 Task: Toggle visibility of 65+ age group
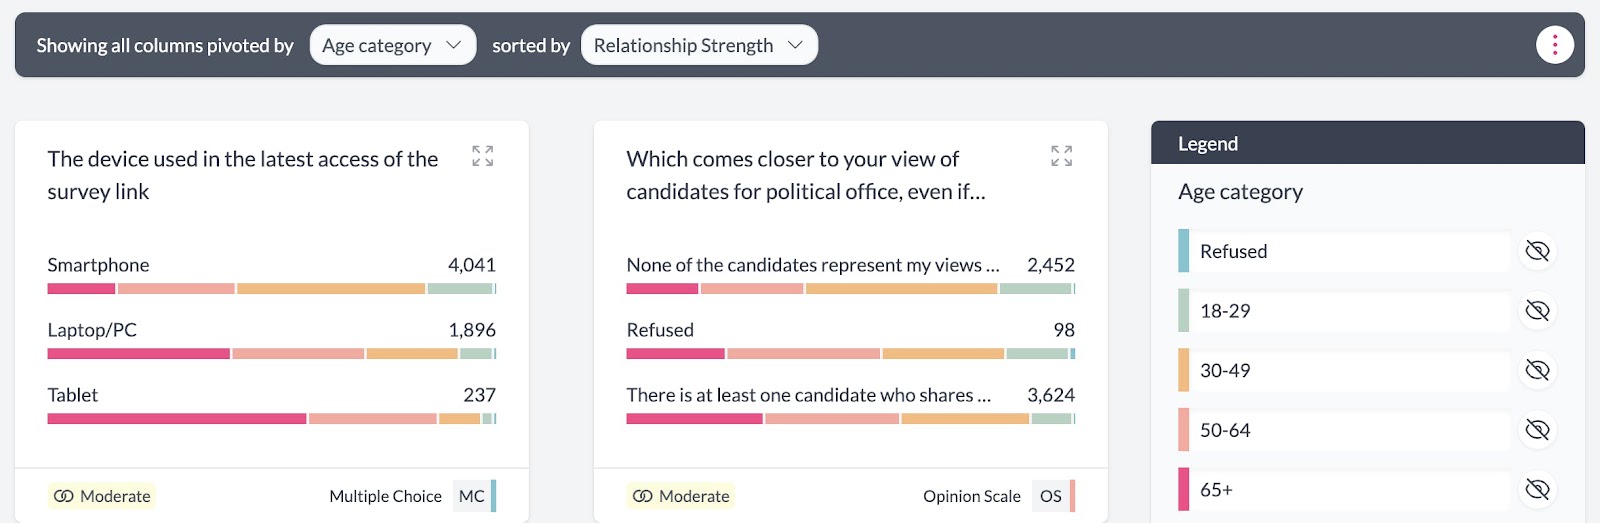coord(1537,489)
